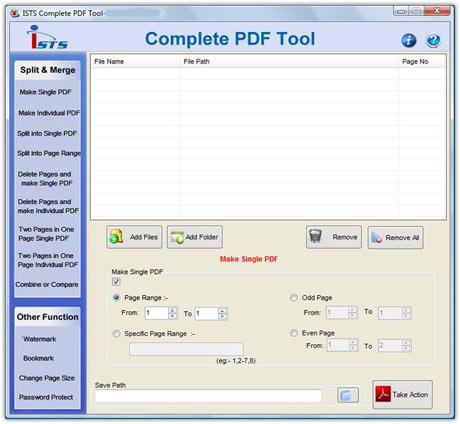This screenshot has width=460, height=424.
Task: Open help via question mark icon
Action: click(433, 40)
